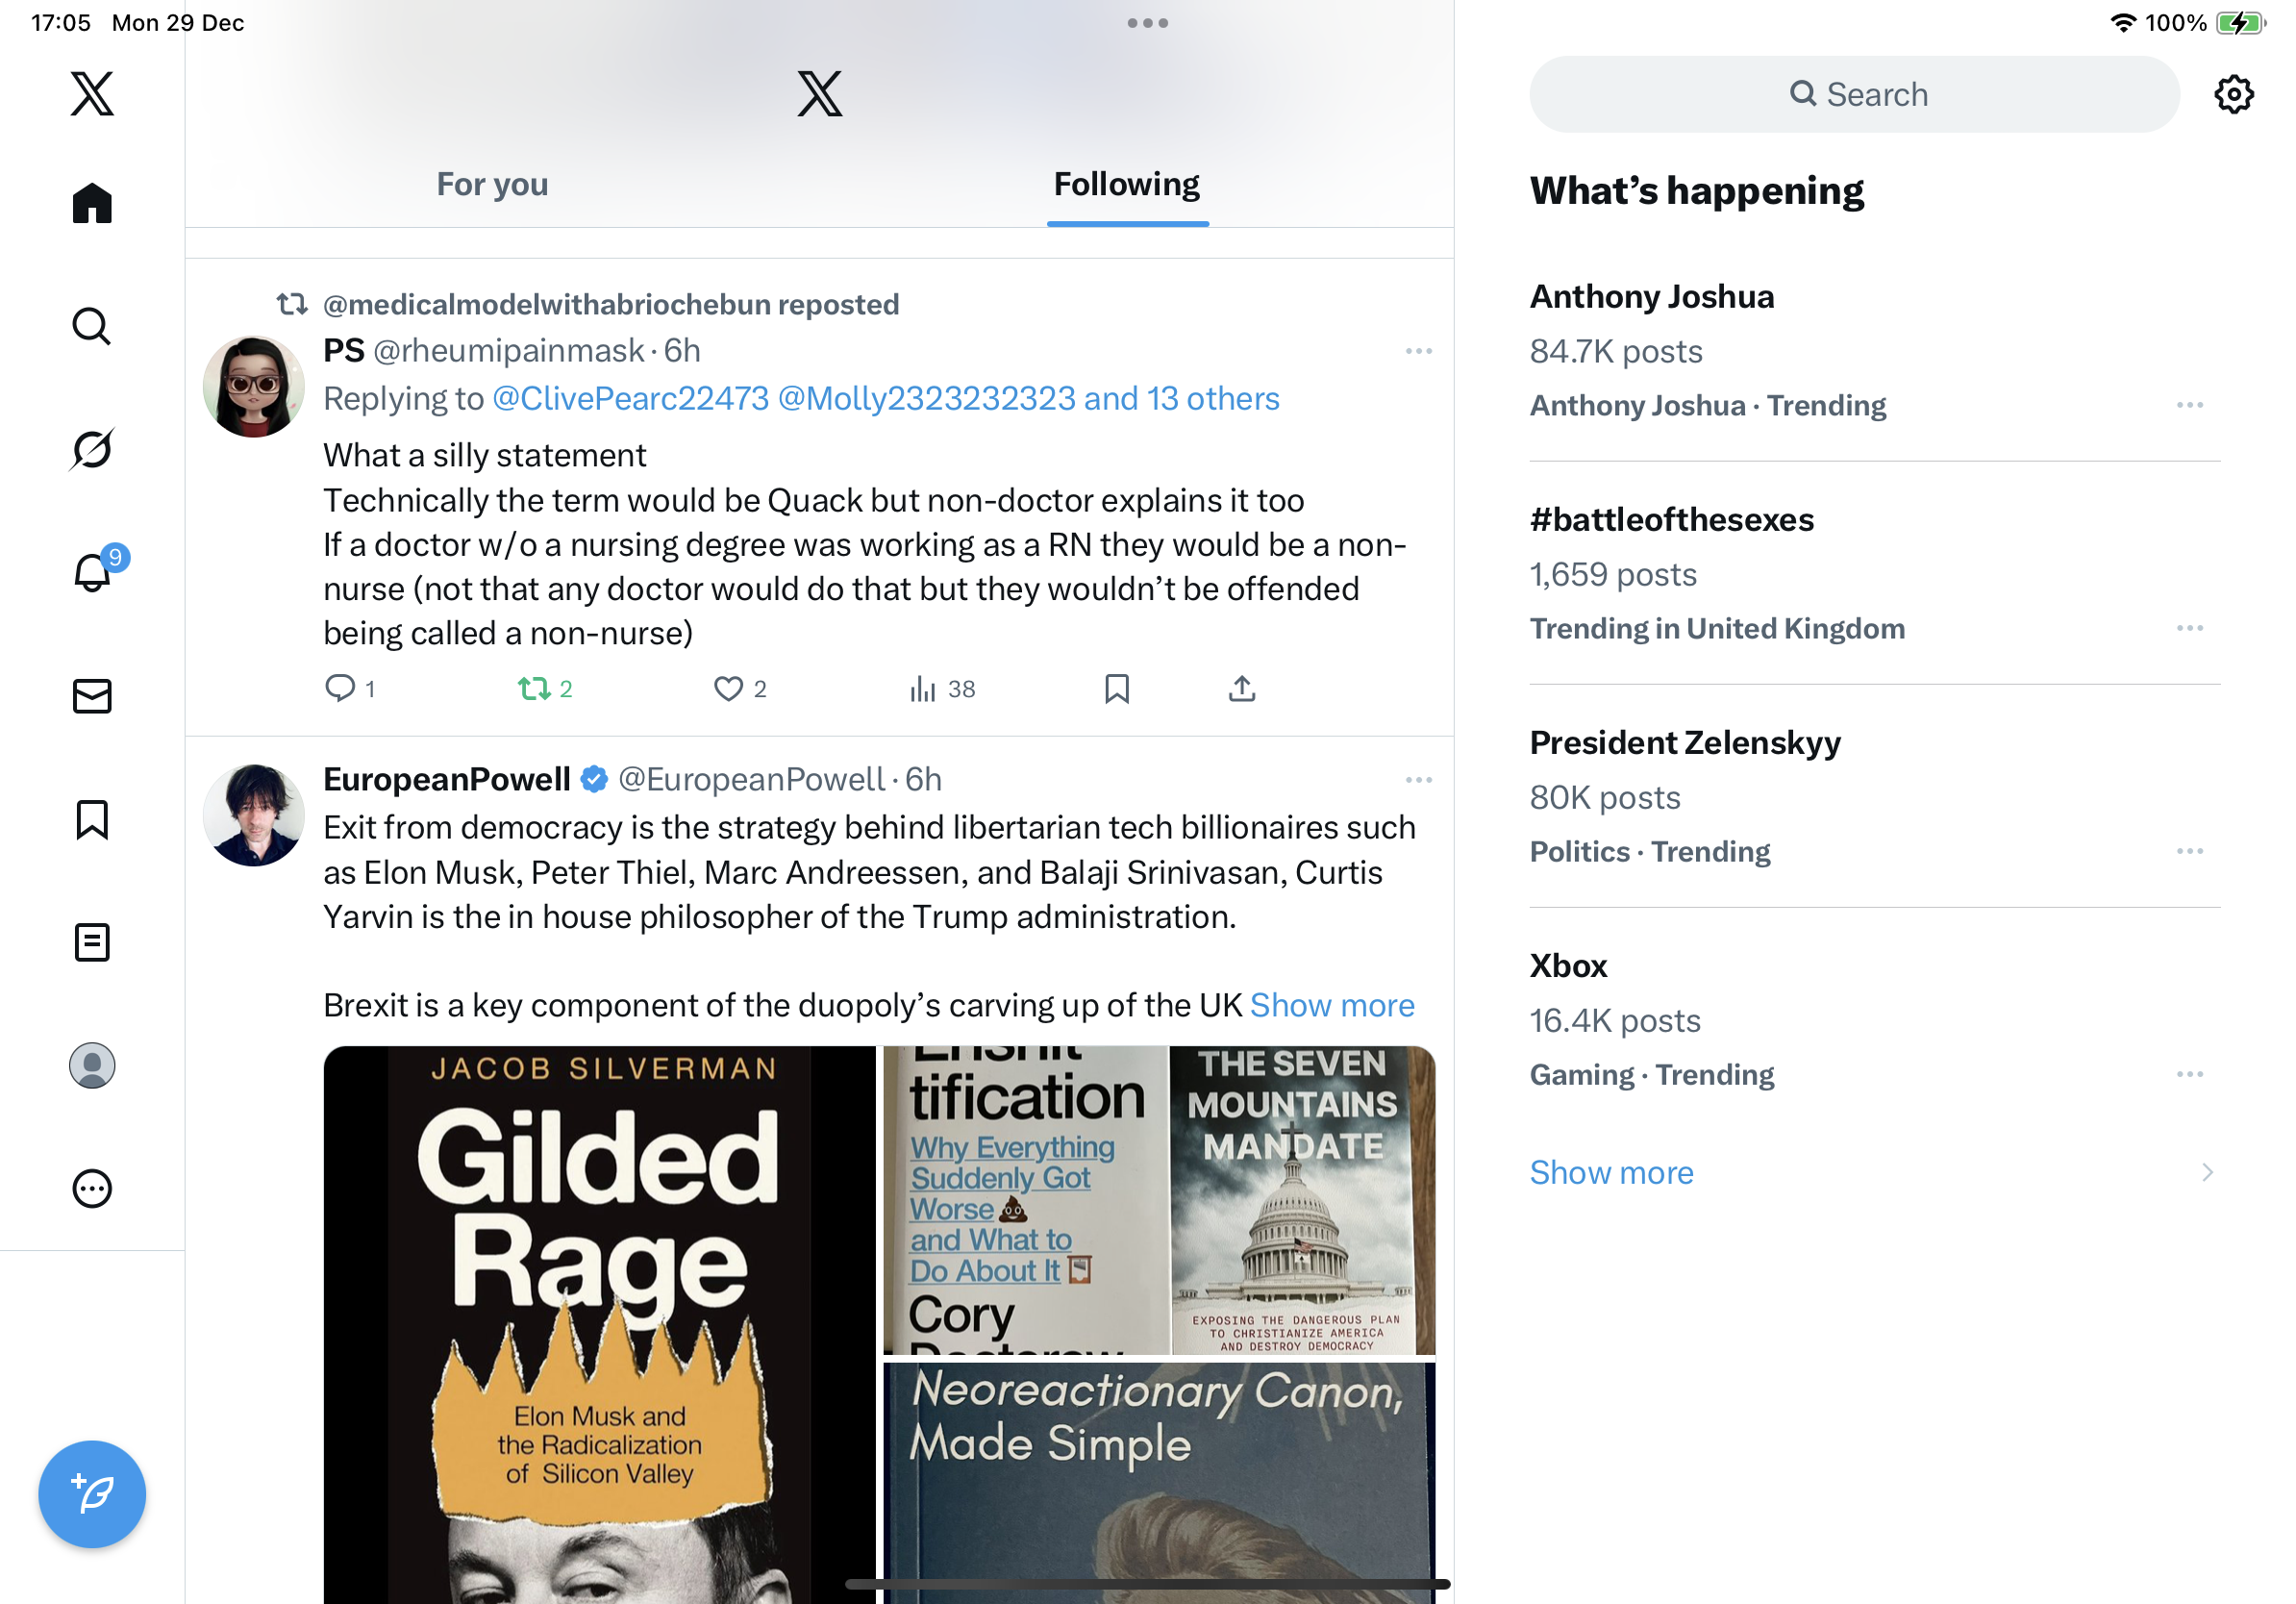Screen dimensions: 2296x1604
Task: Share the PS post via share icon
Action: 1241,688
